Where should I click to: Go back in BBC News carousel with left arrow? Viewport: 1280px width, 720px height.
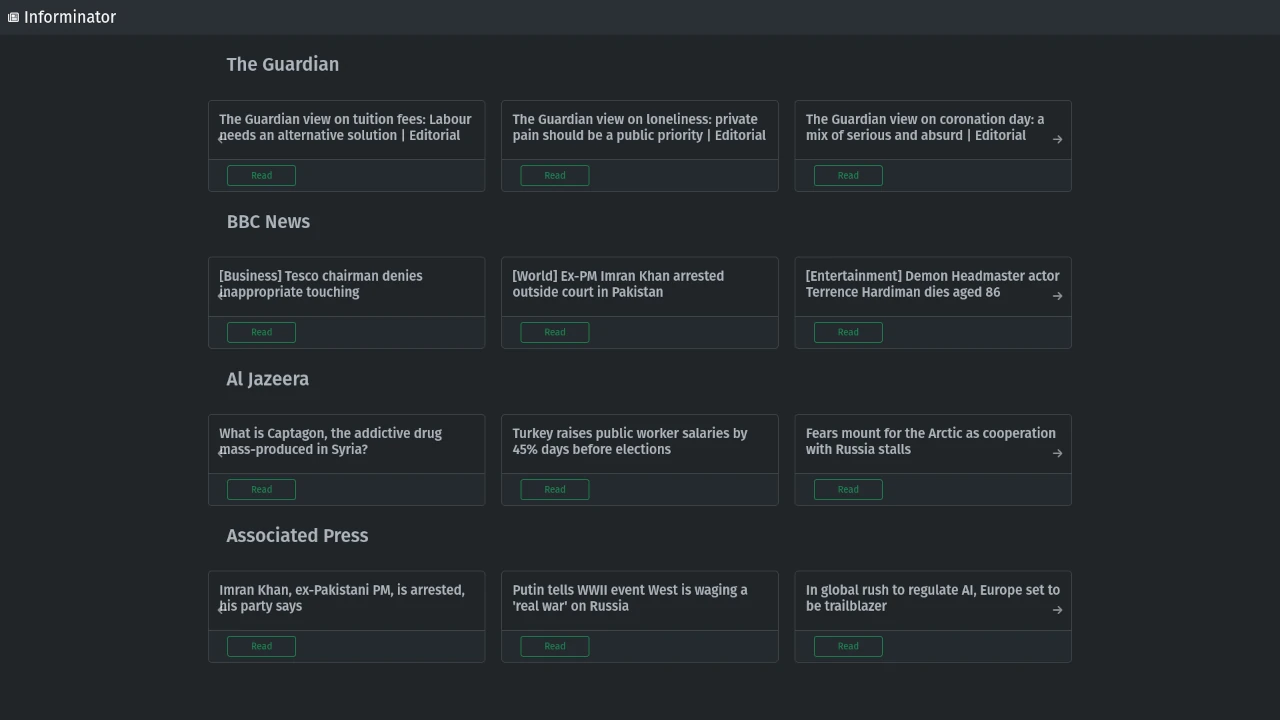click(222, 296)
